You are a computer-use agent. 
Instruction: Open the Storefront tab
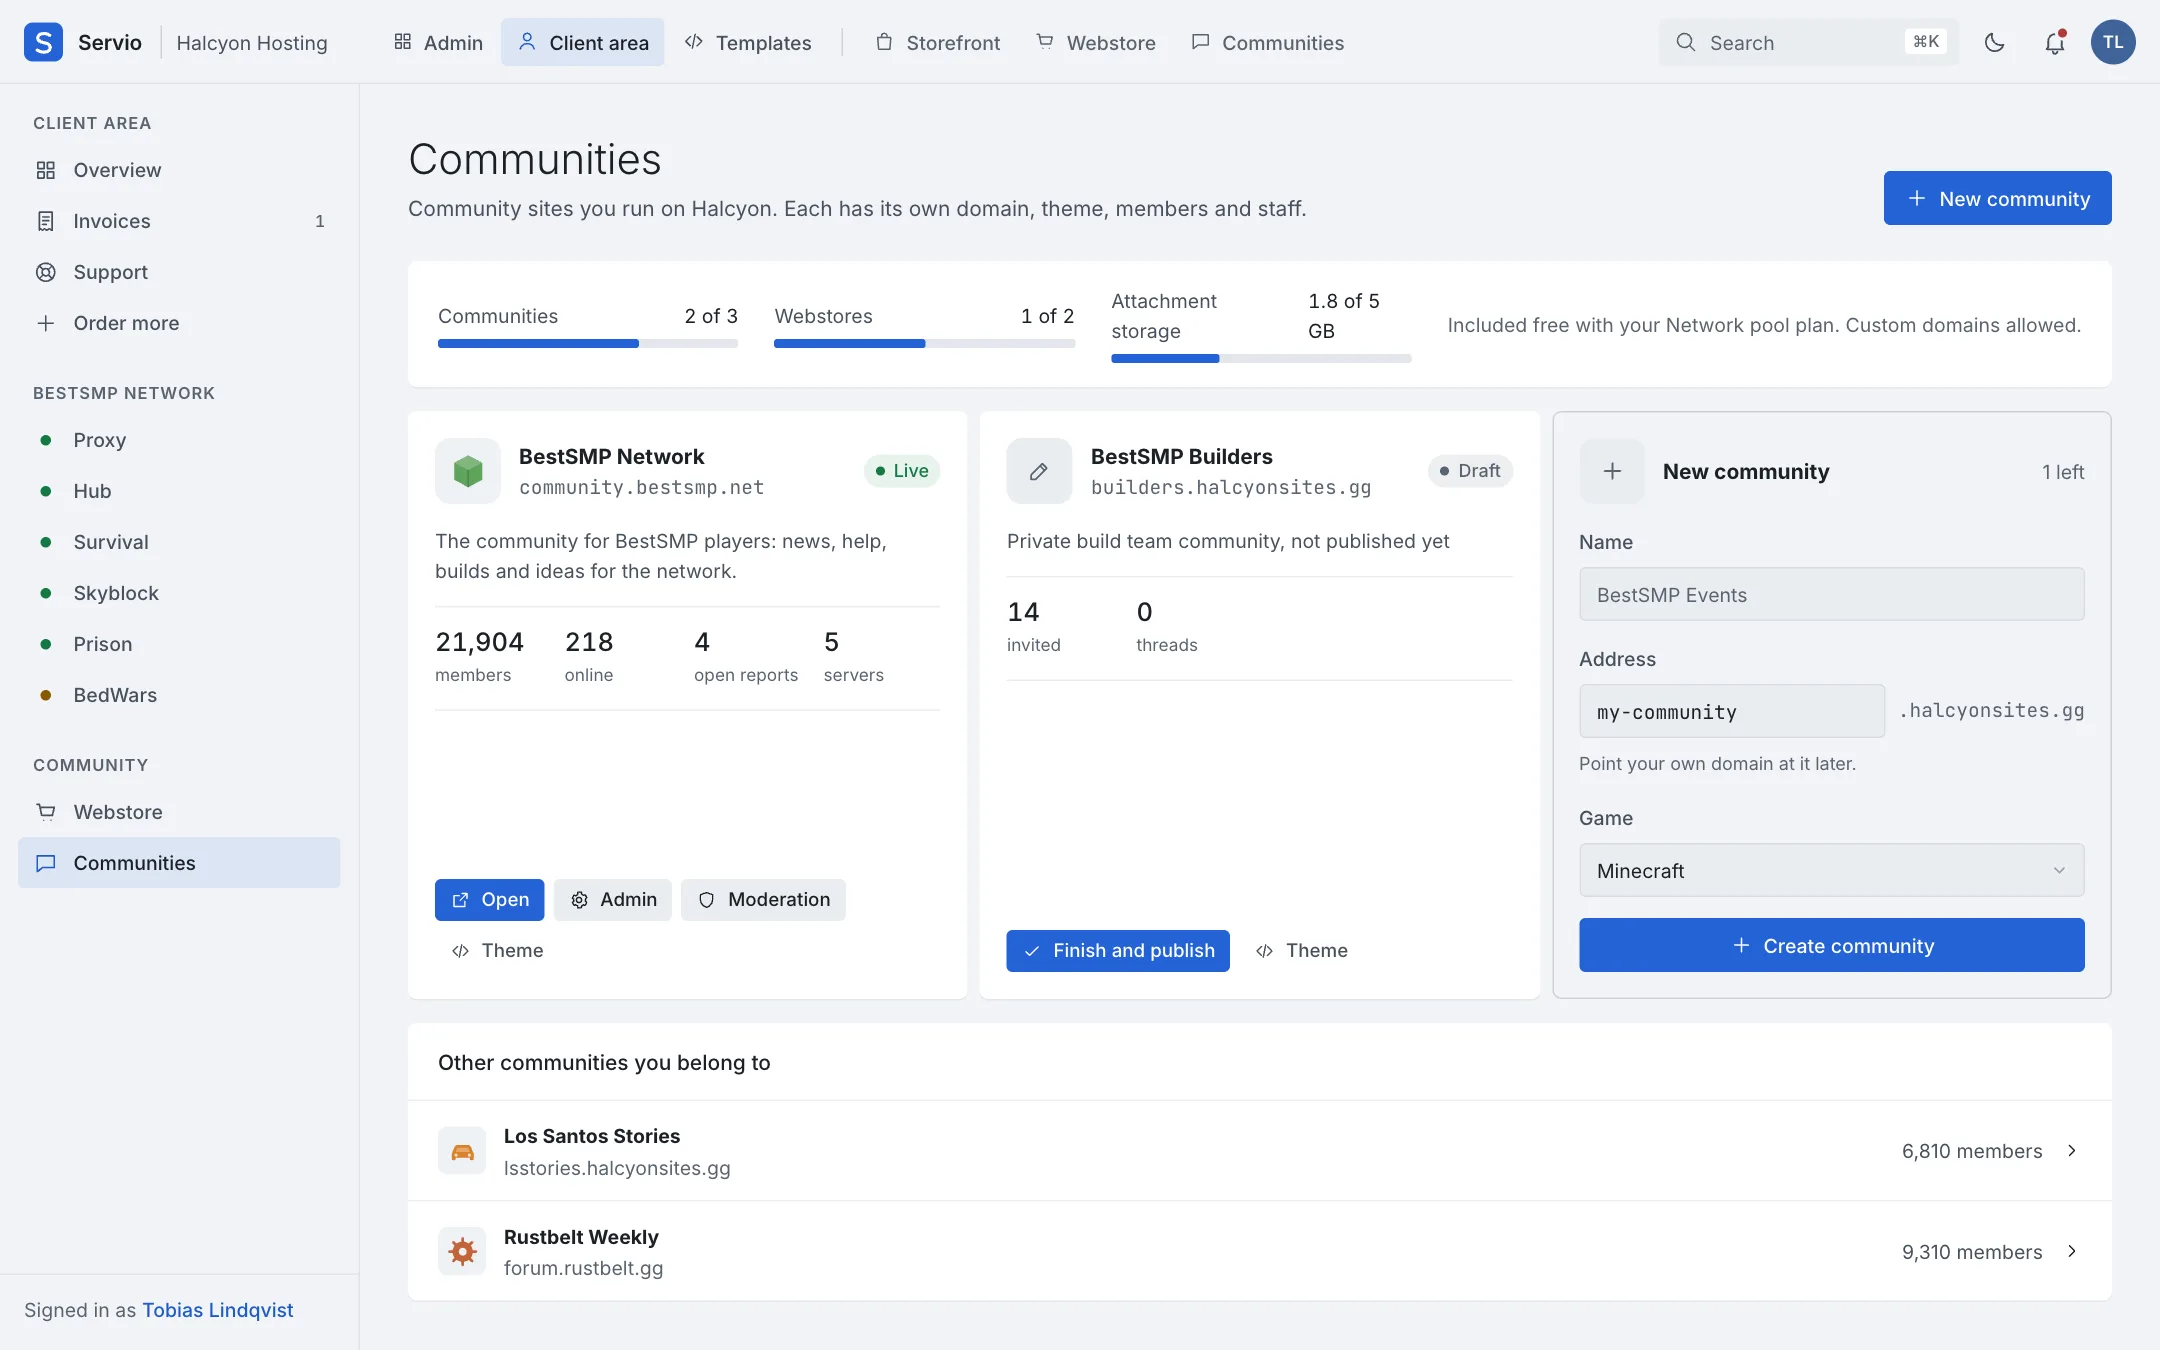[937, 42]
